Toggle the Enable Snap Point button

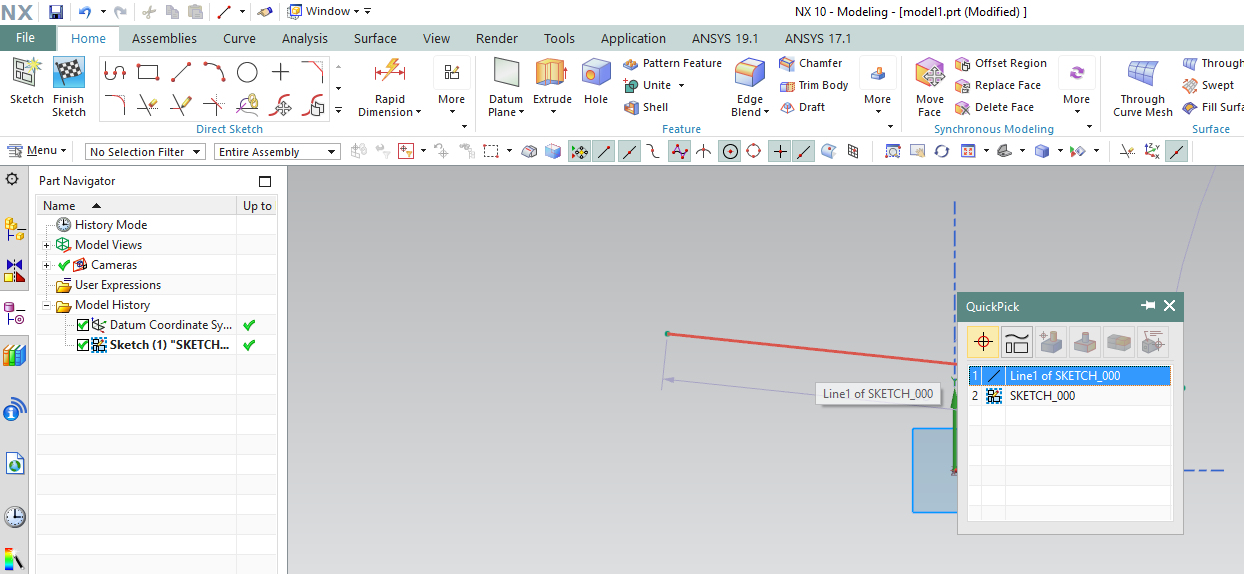(579, 151)
